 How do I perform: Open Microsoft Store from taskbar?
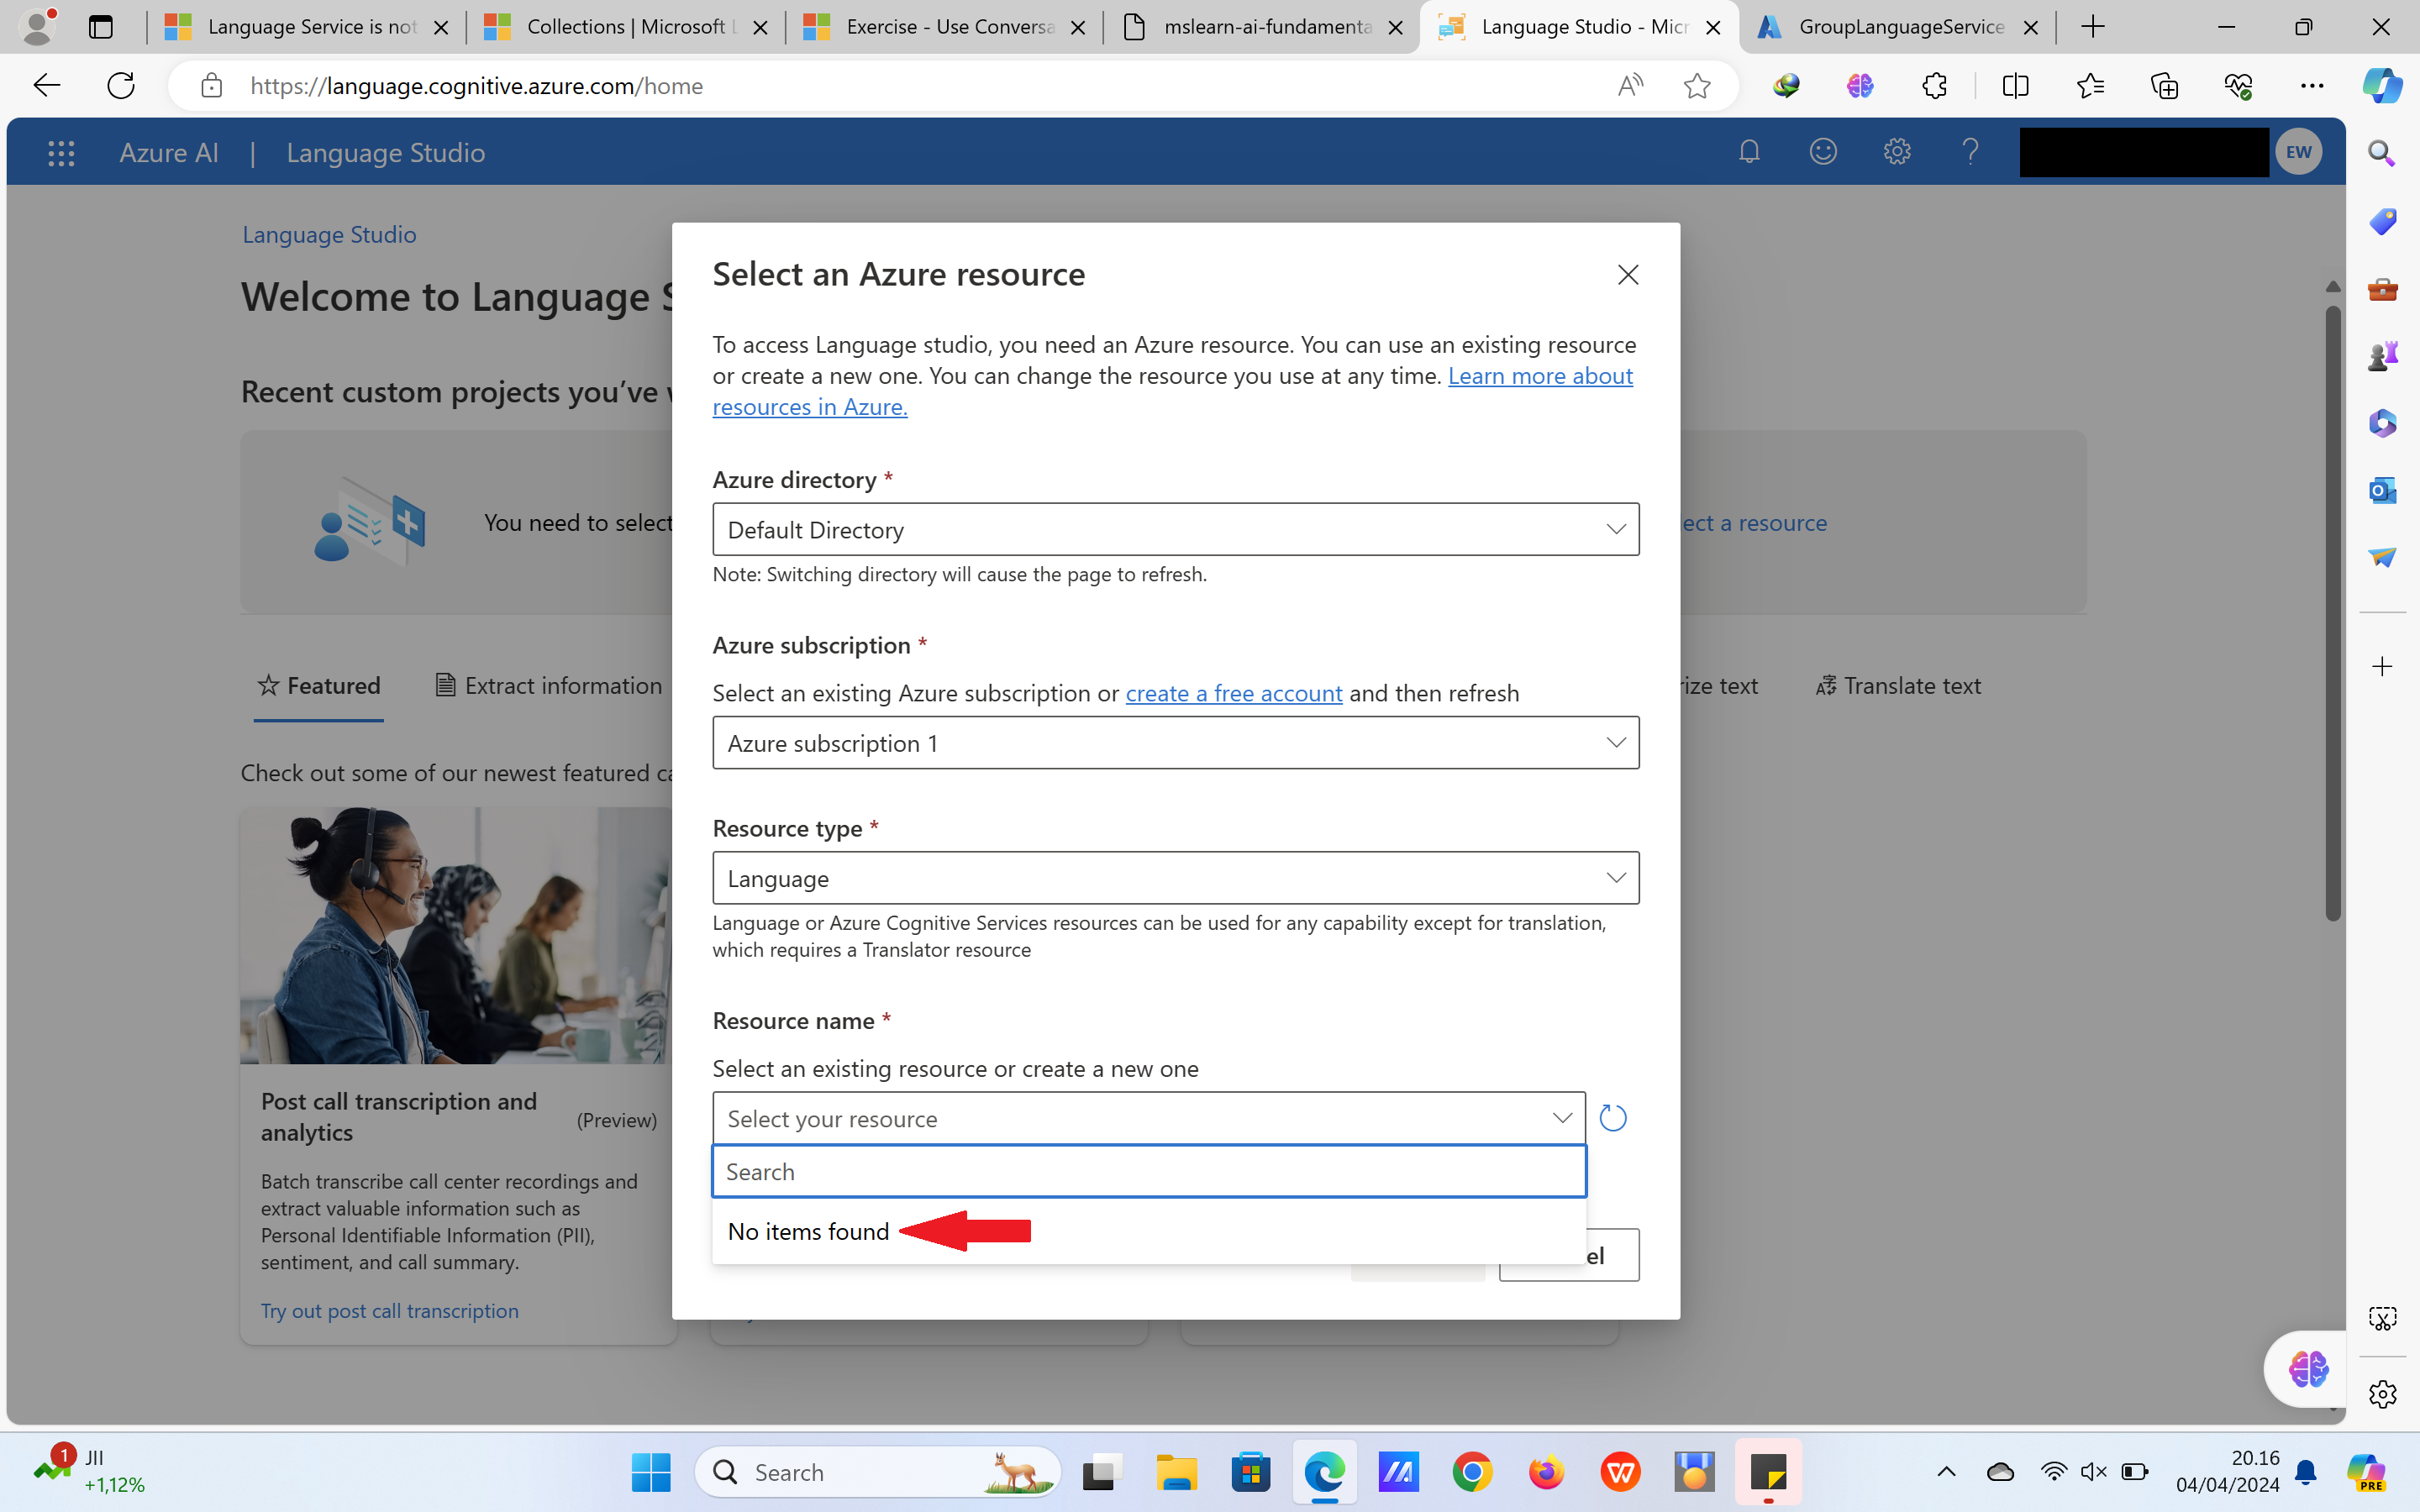click(x=1250, y=1472)
